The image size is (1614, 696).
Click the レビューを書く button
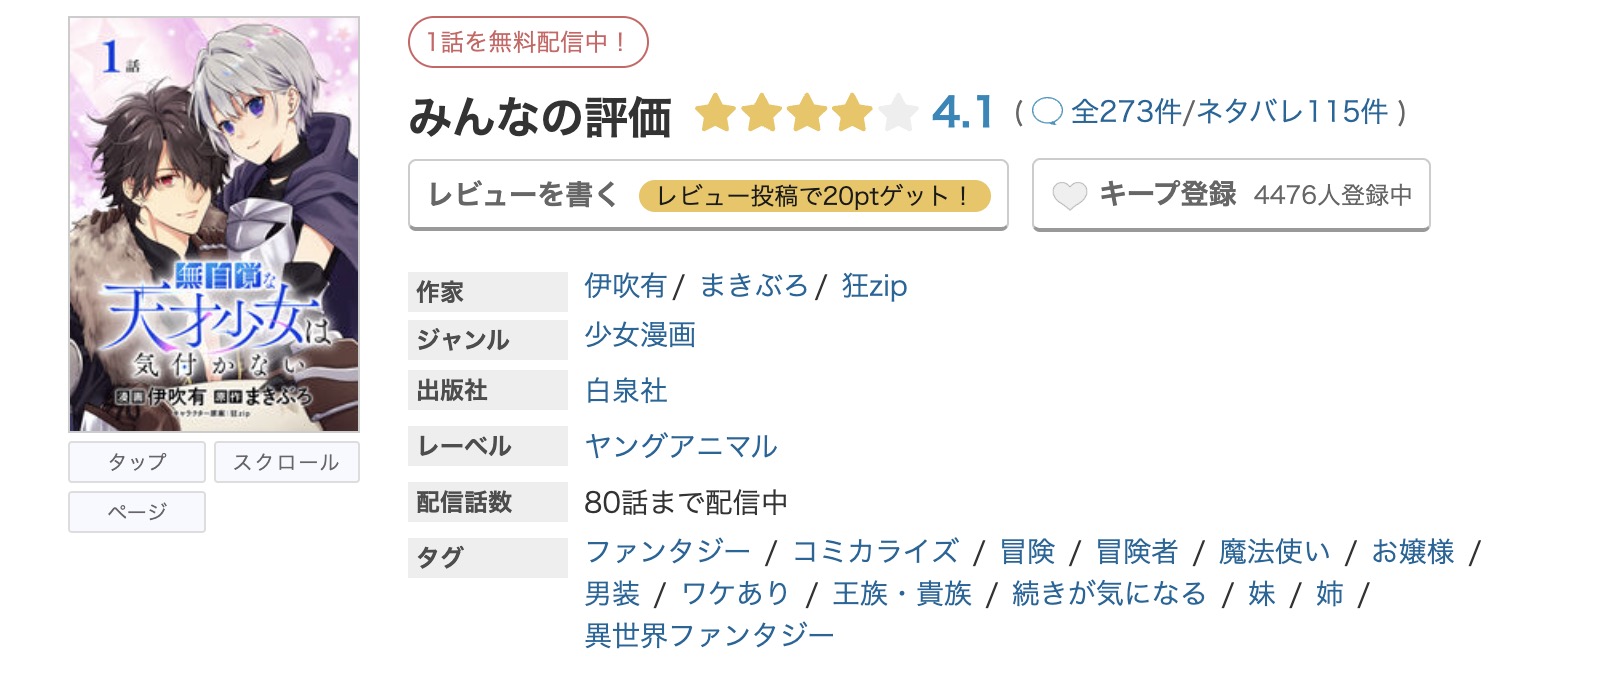coord(524,196)
